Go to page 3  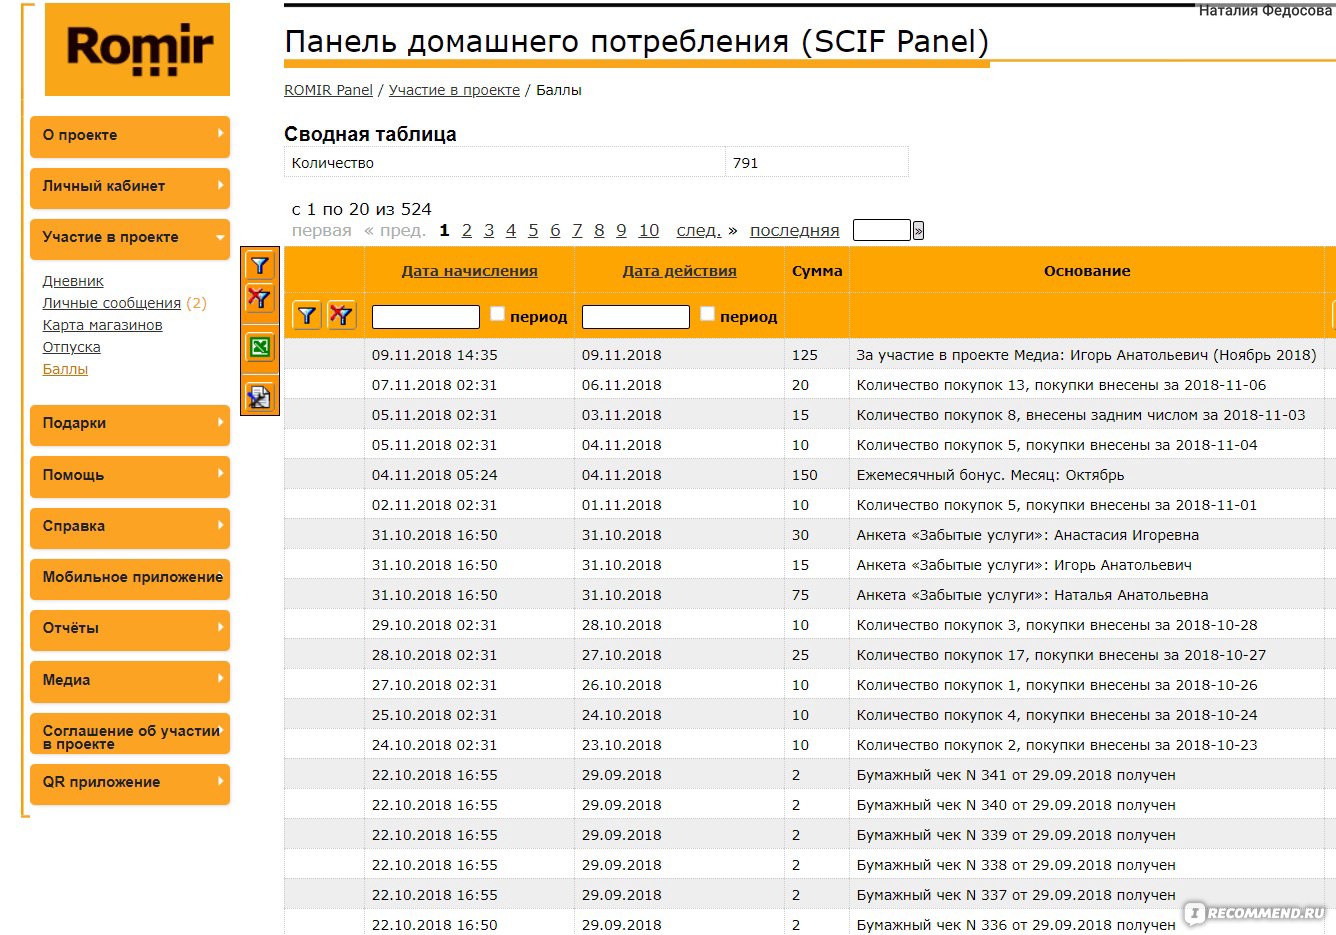(489, 231)
